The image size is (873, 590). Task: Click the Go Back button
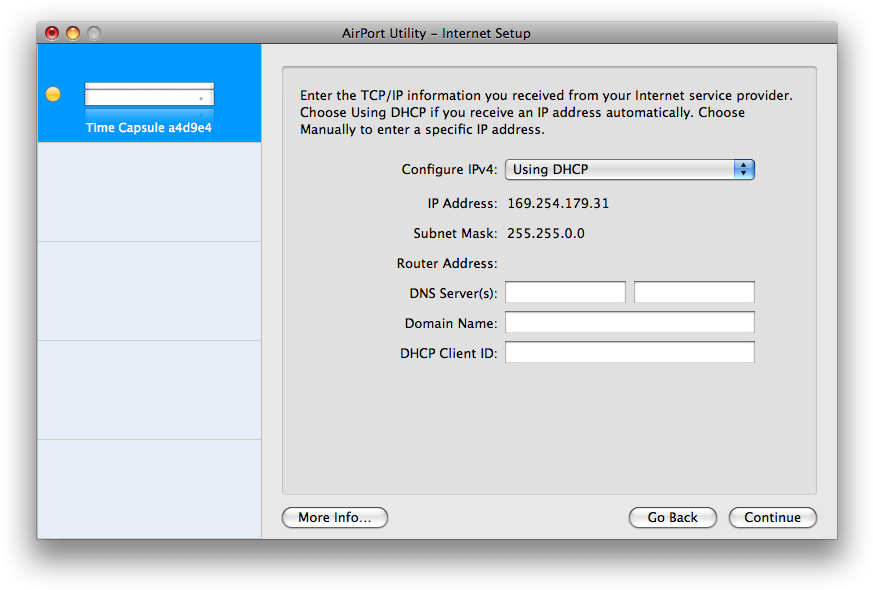click(x=672, y=517)
